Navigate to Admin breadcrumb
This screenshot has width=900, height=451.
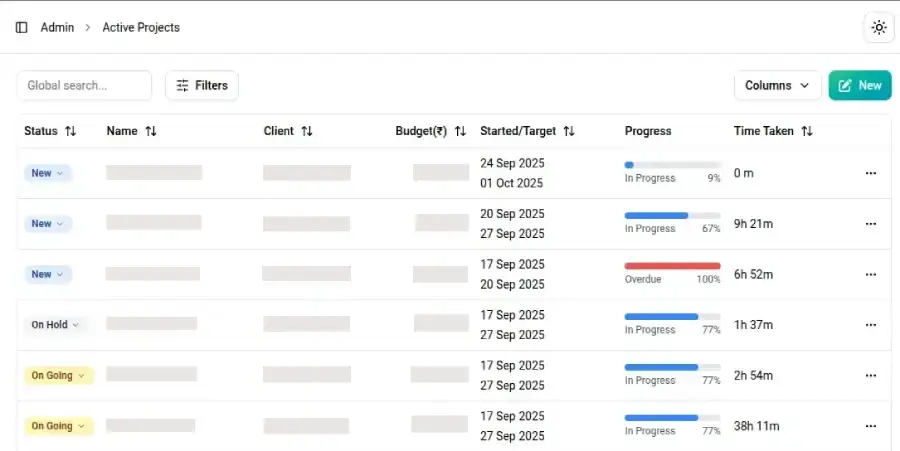point(57,28)
